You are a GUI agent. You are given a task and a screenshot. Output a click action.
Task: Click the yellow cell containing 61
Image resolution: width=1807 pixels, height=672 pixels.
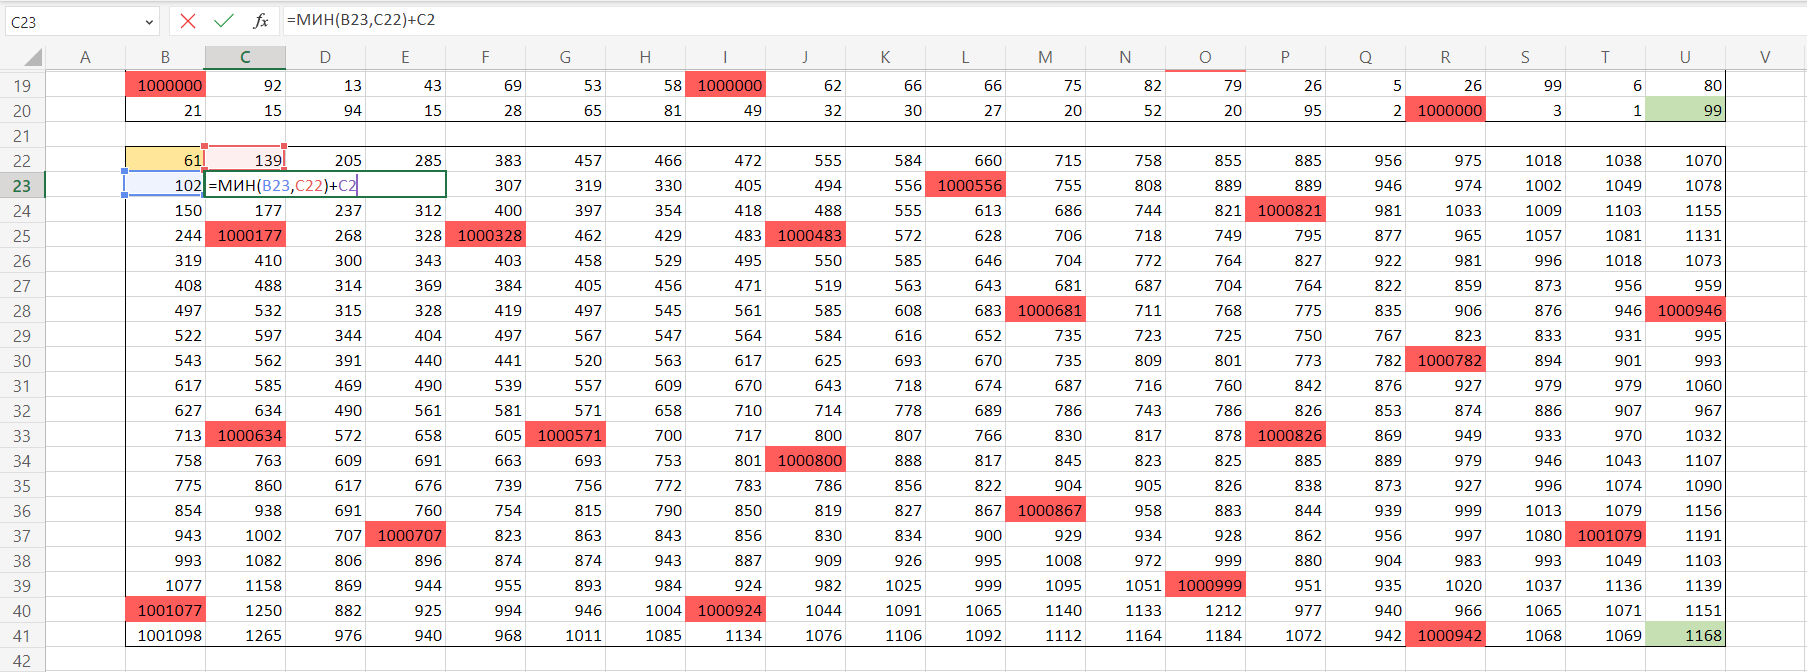pyautogui.click(x=165, y=160)
